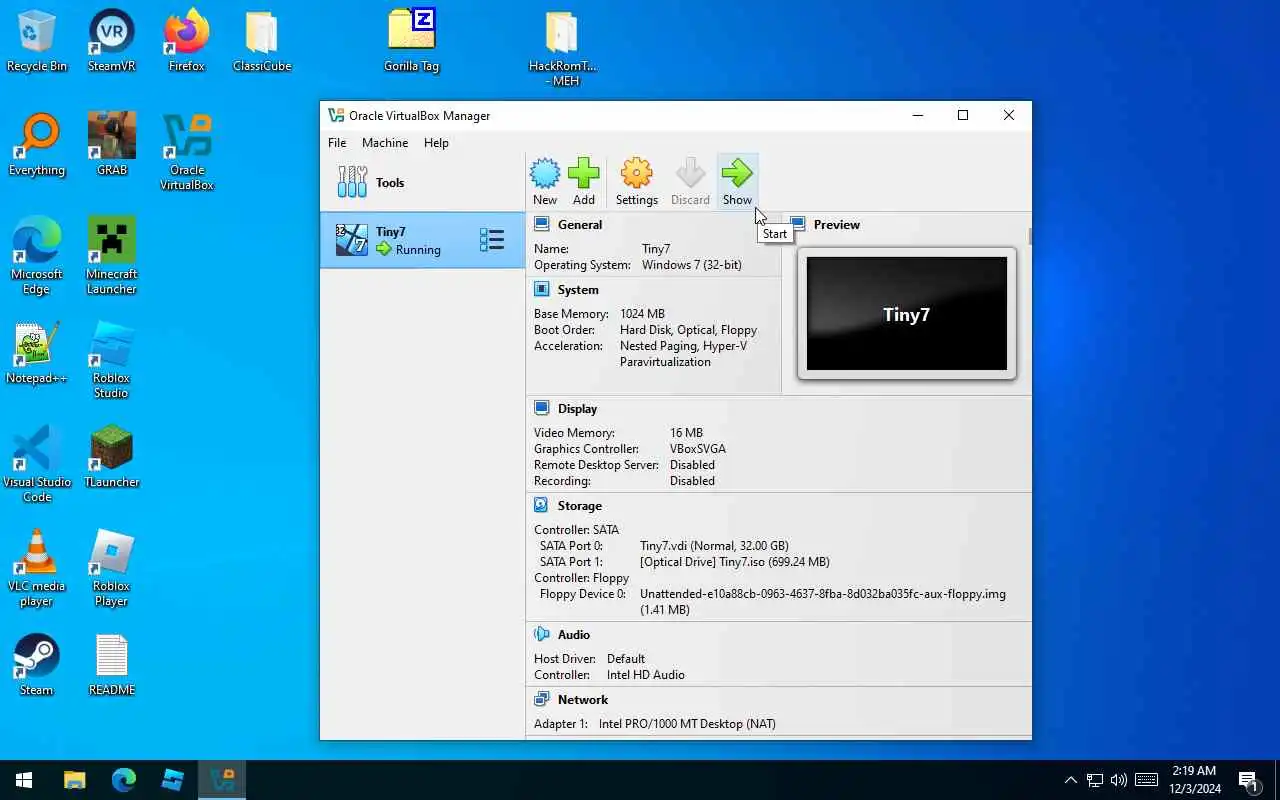Image resolution: width=1280 pixels, height=800 pixels.
Task: Click the Audio section speaker icon
Action: click(542, 634)
